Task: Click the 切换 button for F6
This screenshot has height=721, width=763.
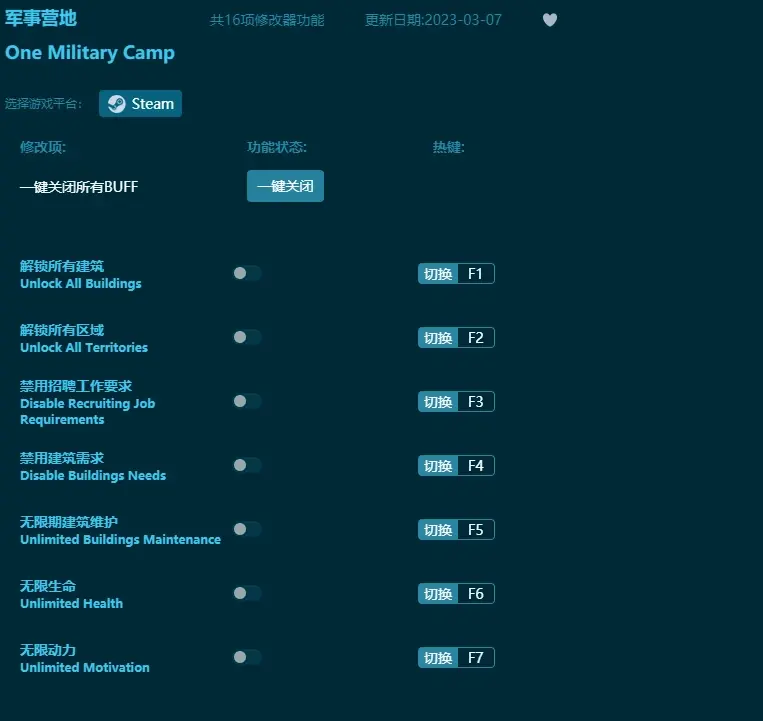Action: point(438,594)
